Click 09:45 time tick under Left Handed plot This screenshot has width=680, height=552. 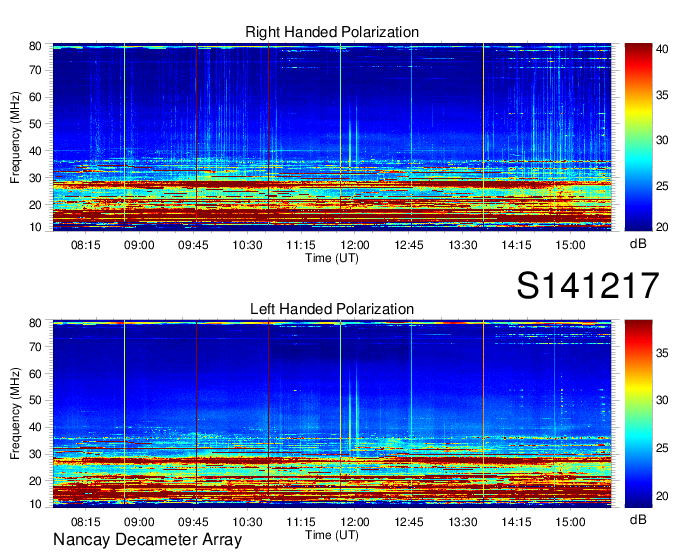coord(193,522)
